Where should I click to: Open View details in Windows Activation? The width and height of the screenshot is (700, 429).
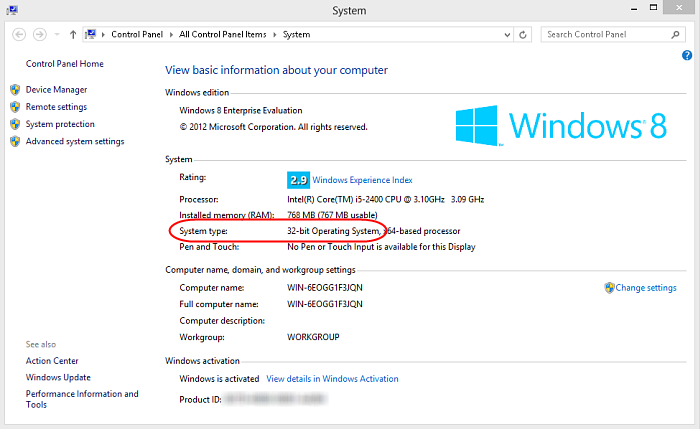(x=332, y=379)
